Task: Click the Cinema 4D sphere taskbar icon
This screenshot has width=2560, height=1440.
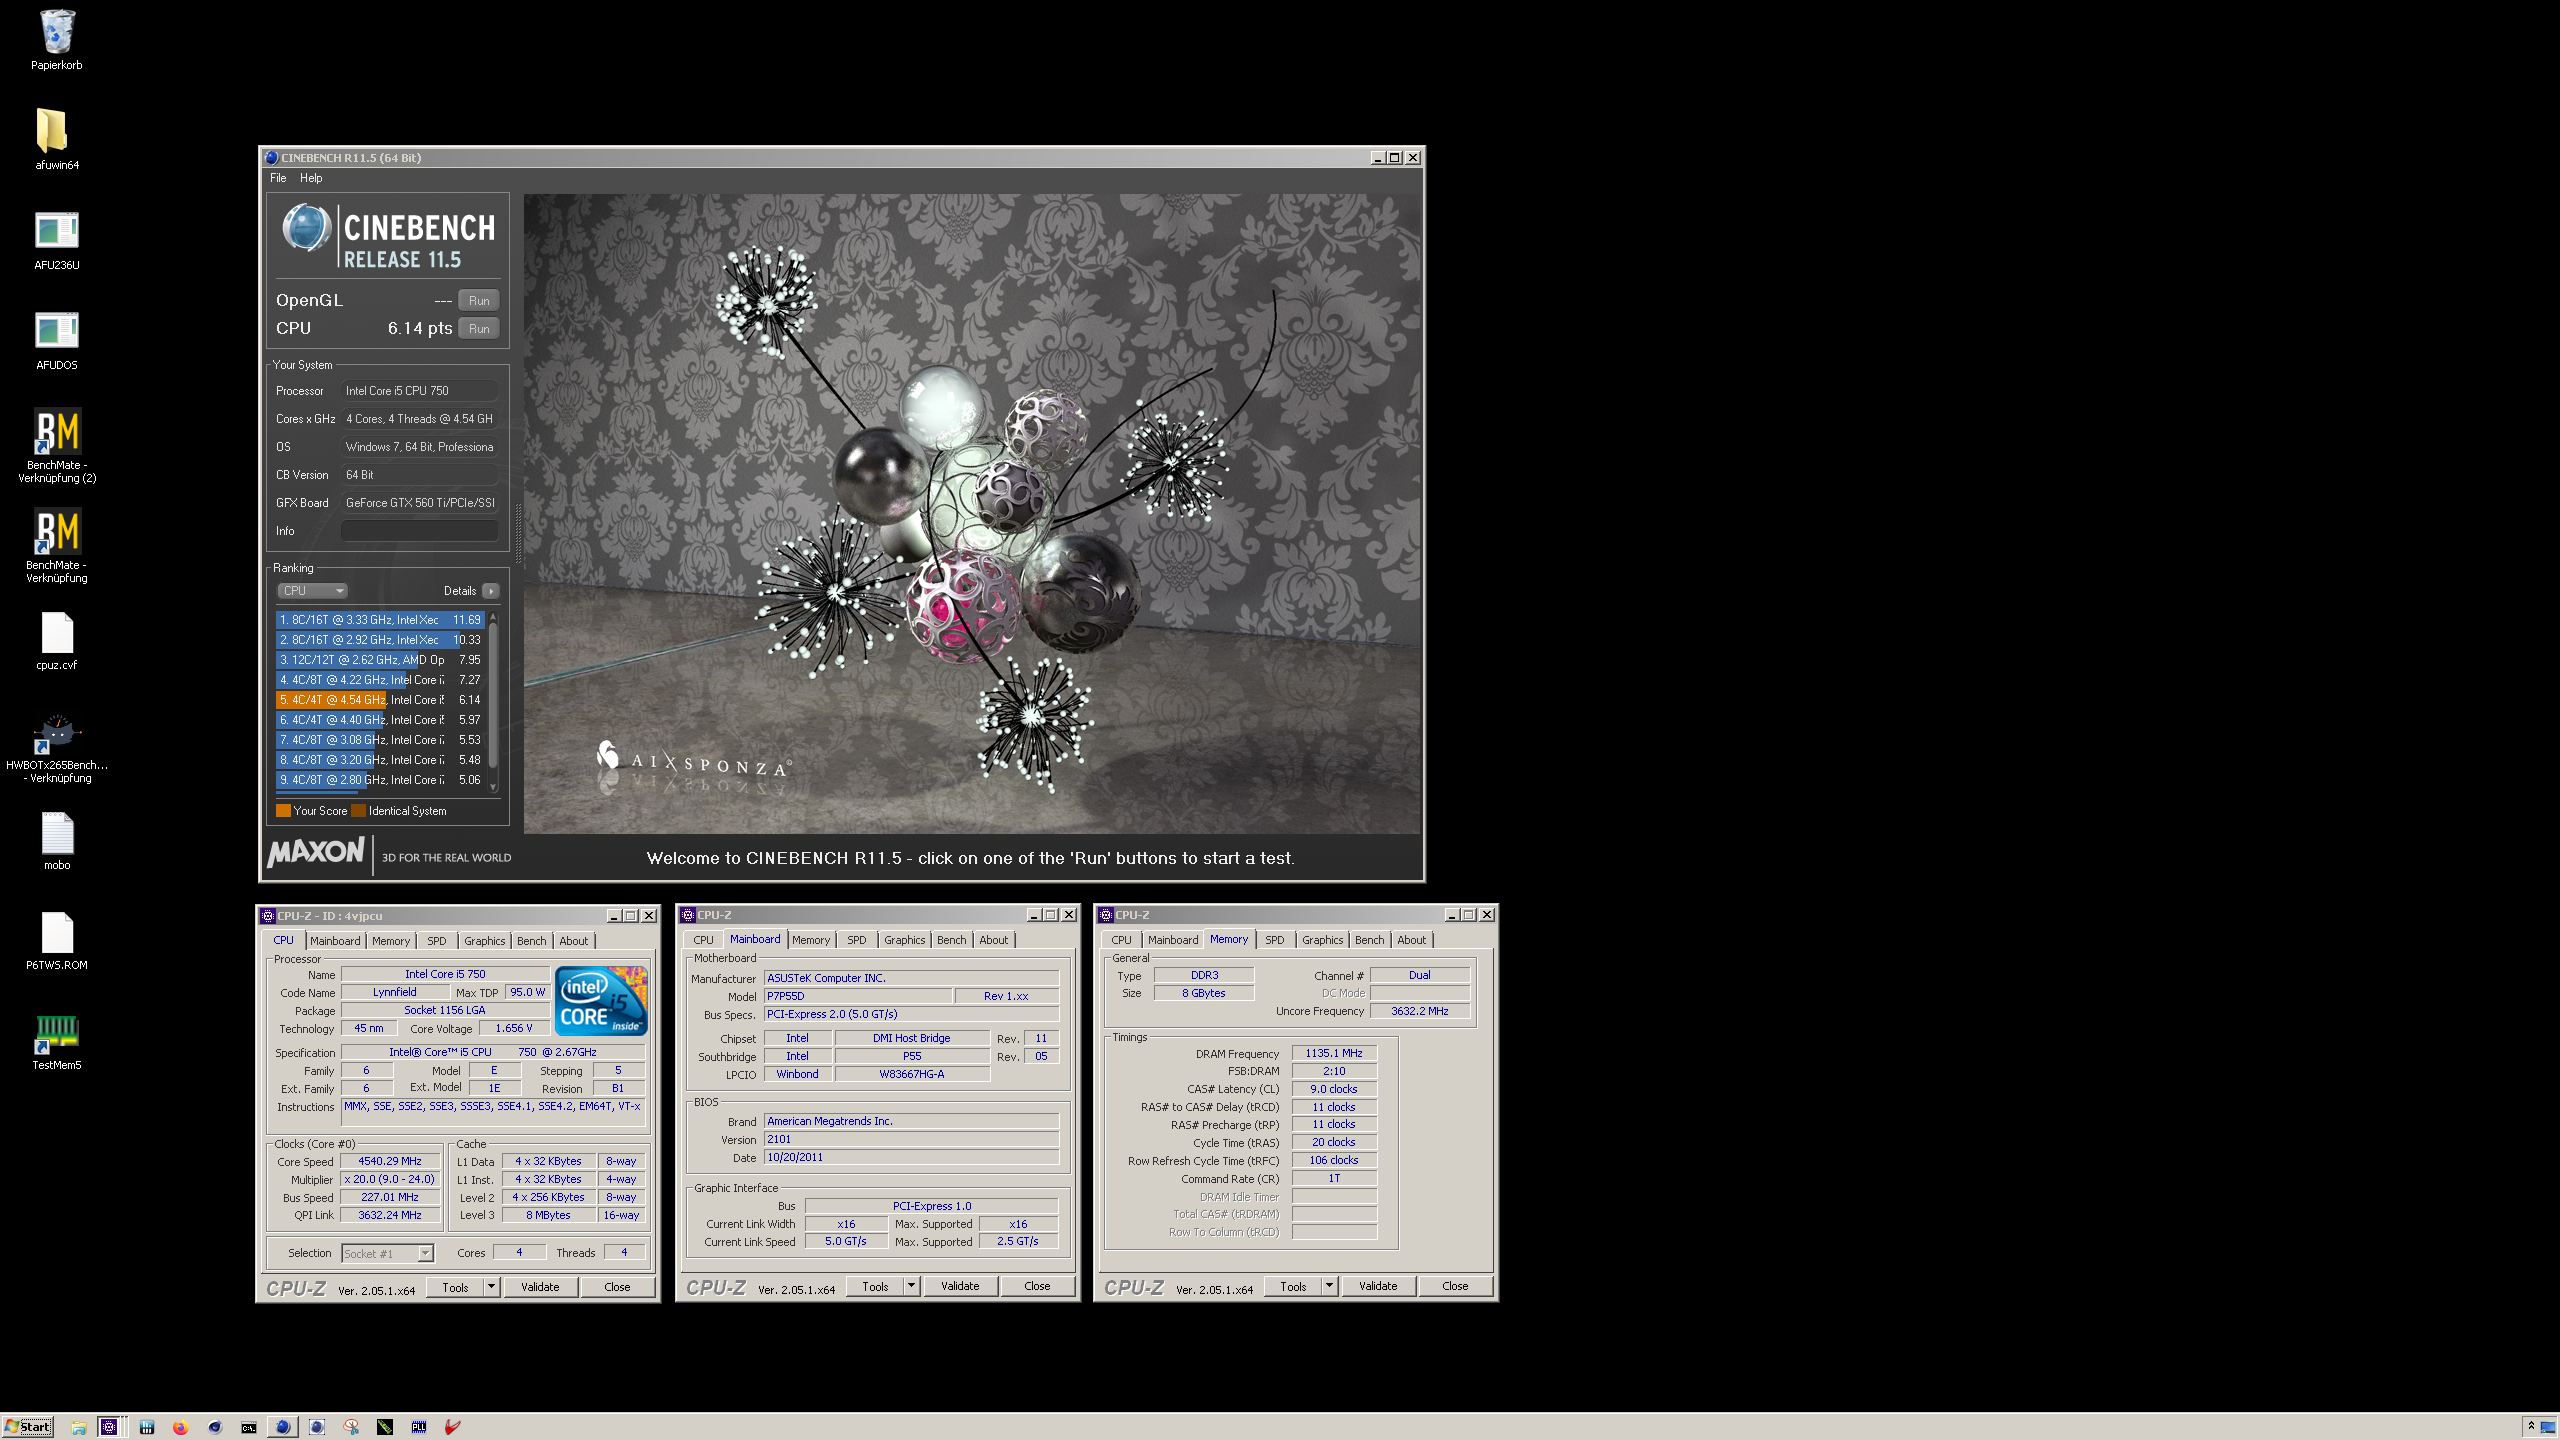Action: coord(215,1427)
